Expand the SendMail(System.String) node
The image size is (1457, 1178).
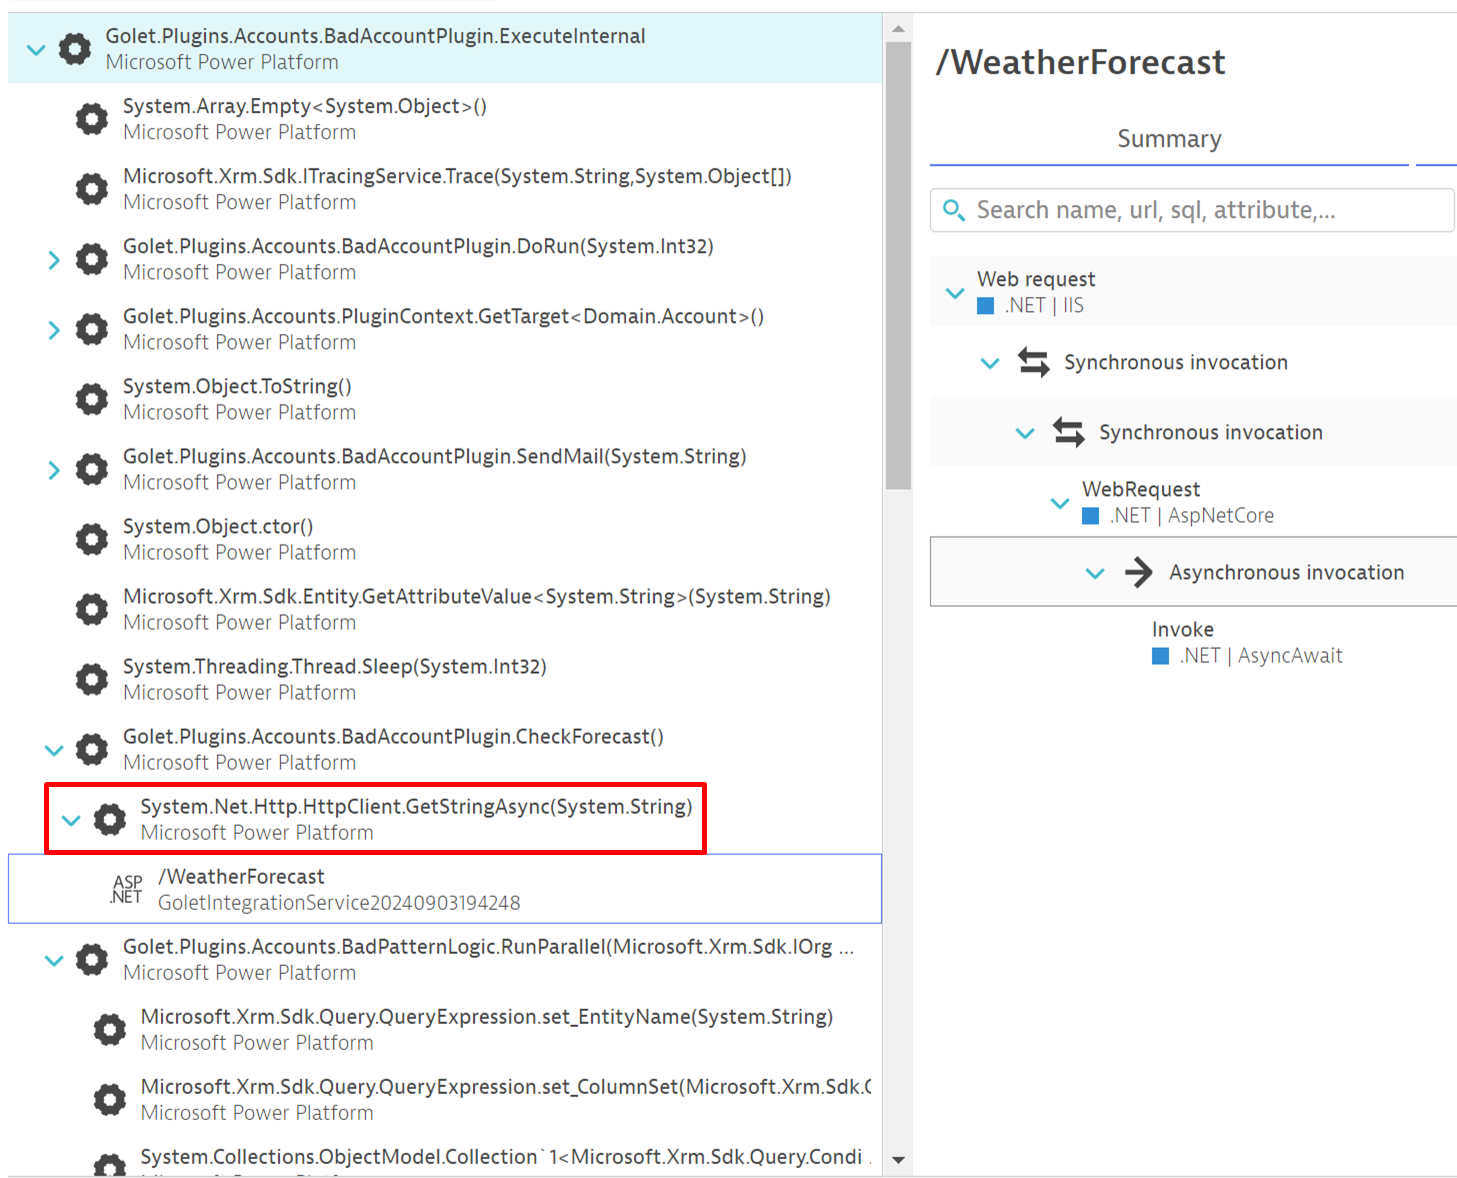point(54,470)
